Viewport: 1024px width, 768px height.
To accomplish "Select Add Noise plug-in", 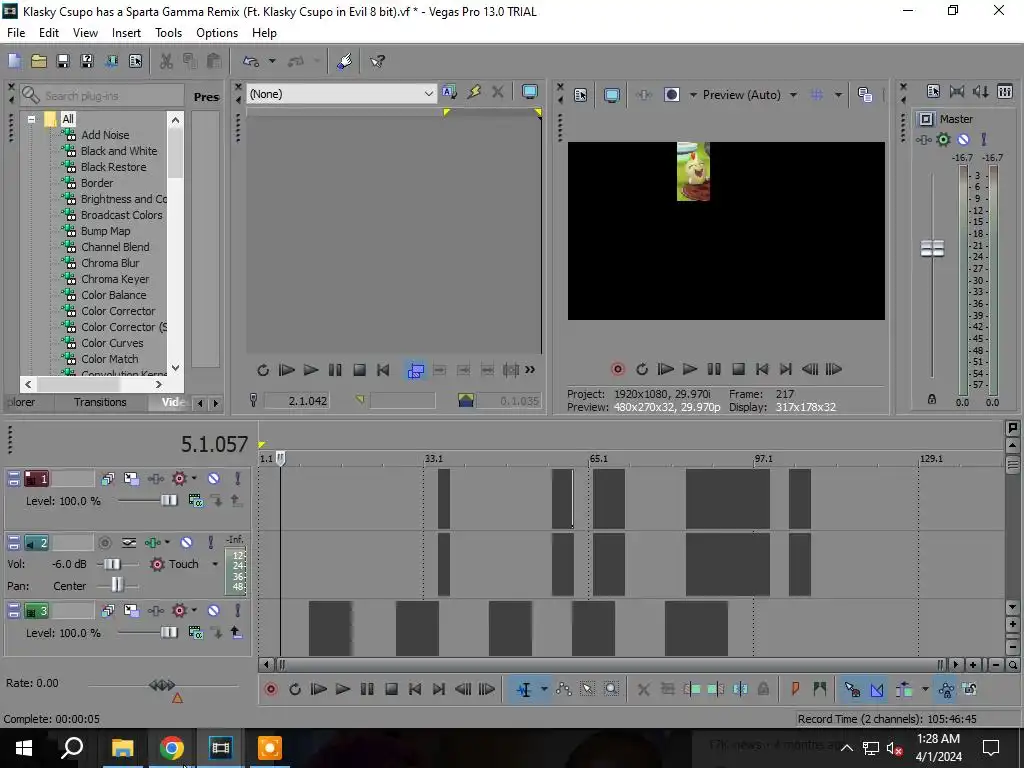I will (x=104, y=135).
